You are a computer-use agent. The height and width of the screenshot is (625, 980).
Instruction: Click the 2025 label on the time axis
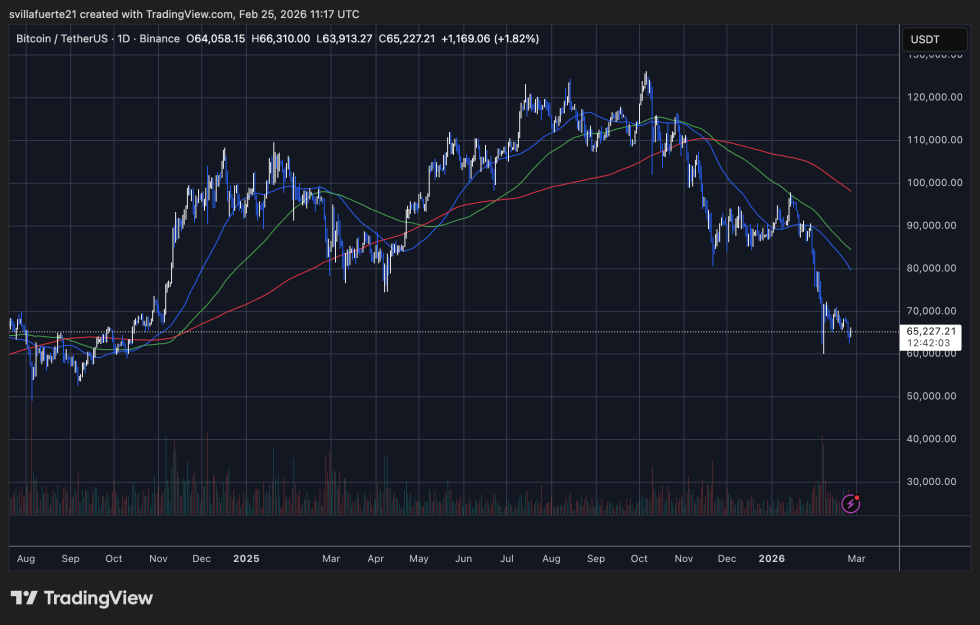click(245, 559)
